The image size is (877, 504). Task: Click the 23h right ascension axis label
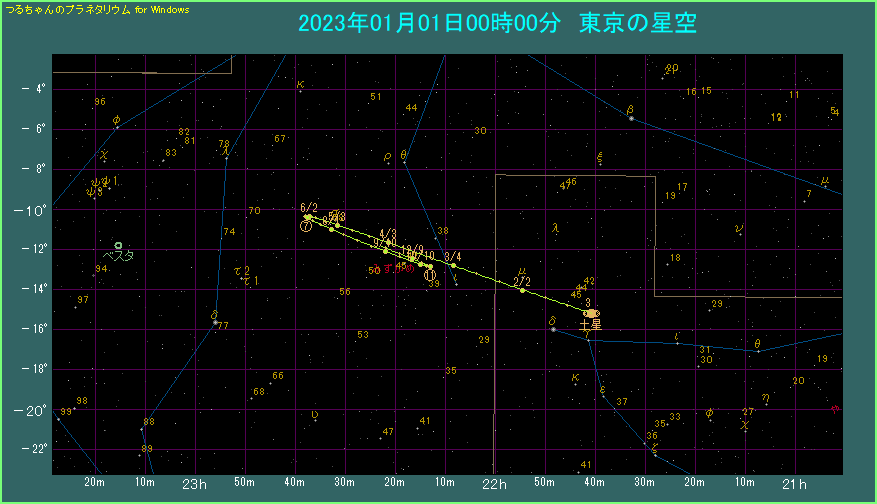click(x=195, y=485)
